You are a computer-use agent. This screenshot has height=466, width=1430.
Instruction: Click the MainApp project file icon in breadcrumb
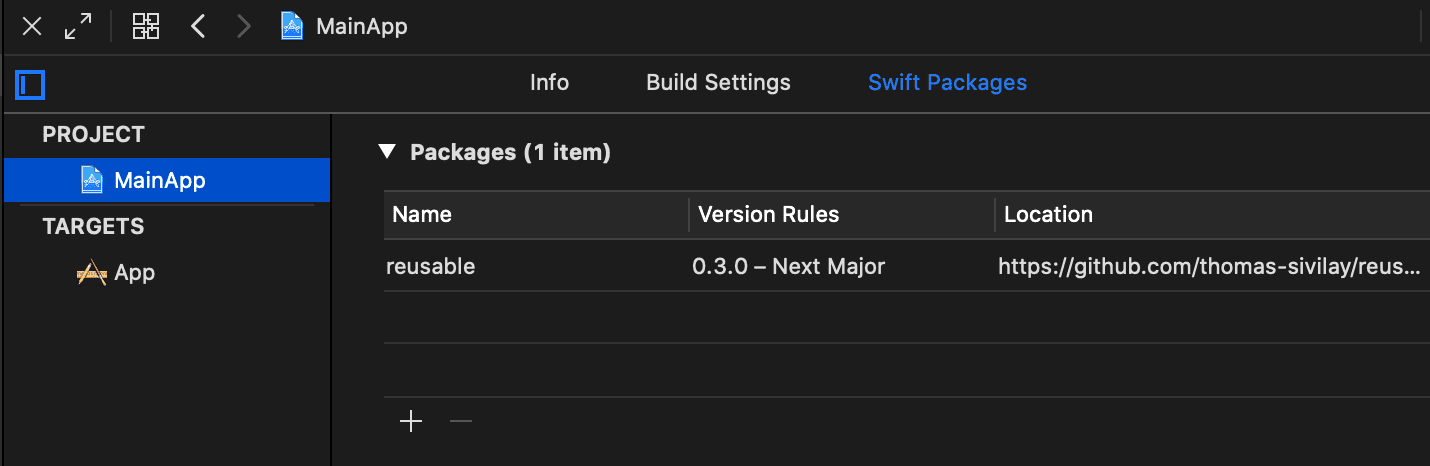pos(292,27)
